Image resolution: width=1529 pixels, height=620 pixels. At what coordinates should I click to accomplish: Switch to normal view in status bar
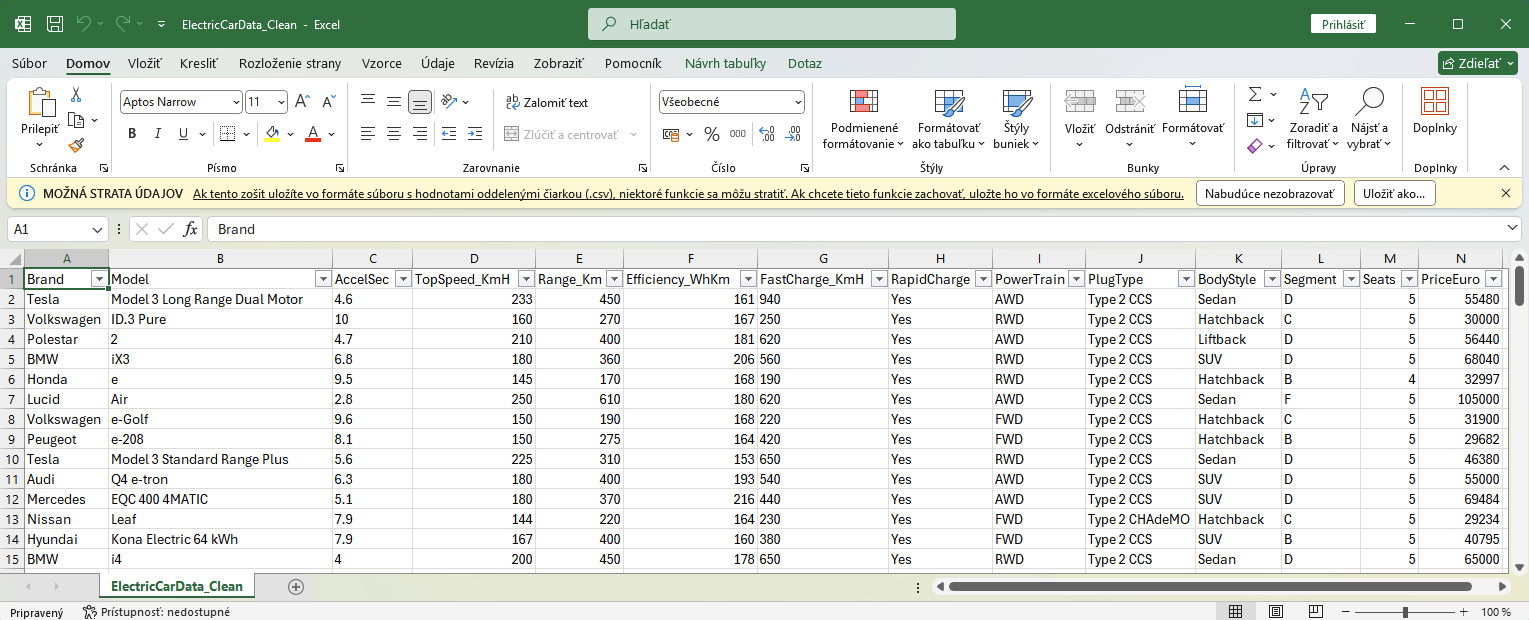pyautogui.click(x=1235, y=612)
